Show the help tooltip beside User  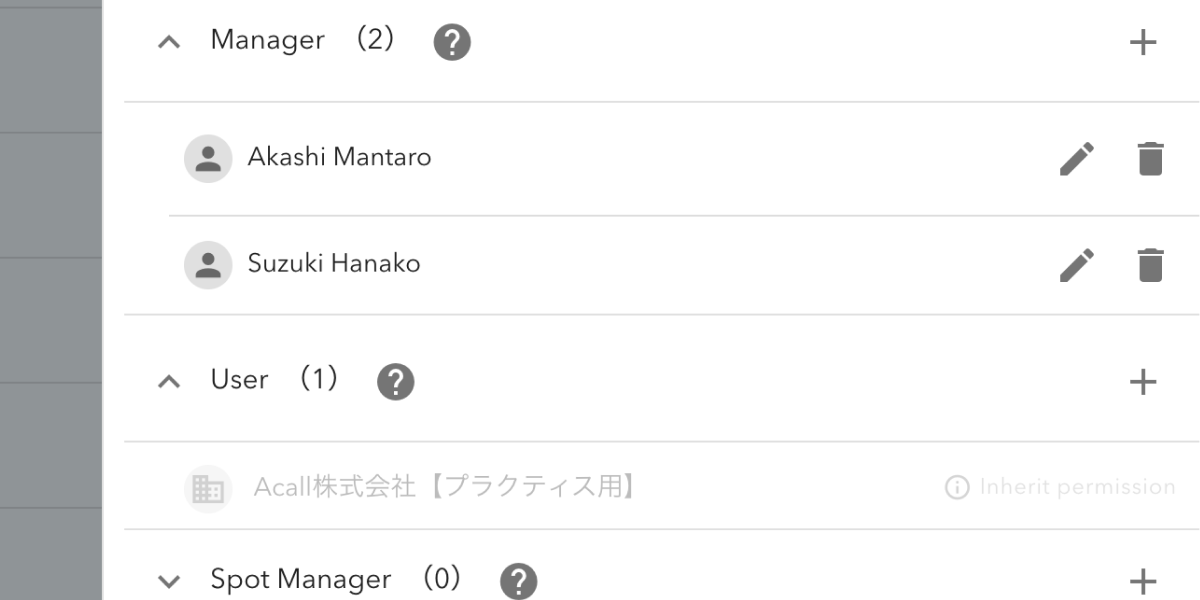[396, 382]
